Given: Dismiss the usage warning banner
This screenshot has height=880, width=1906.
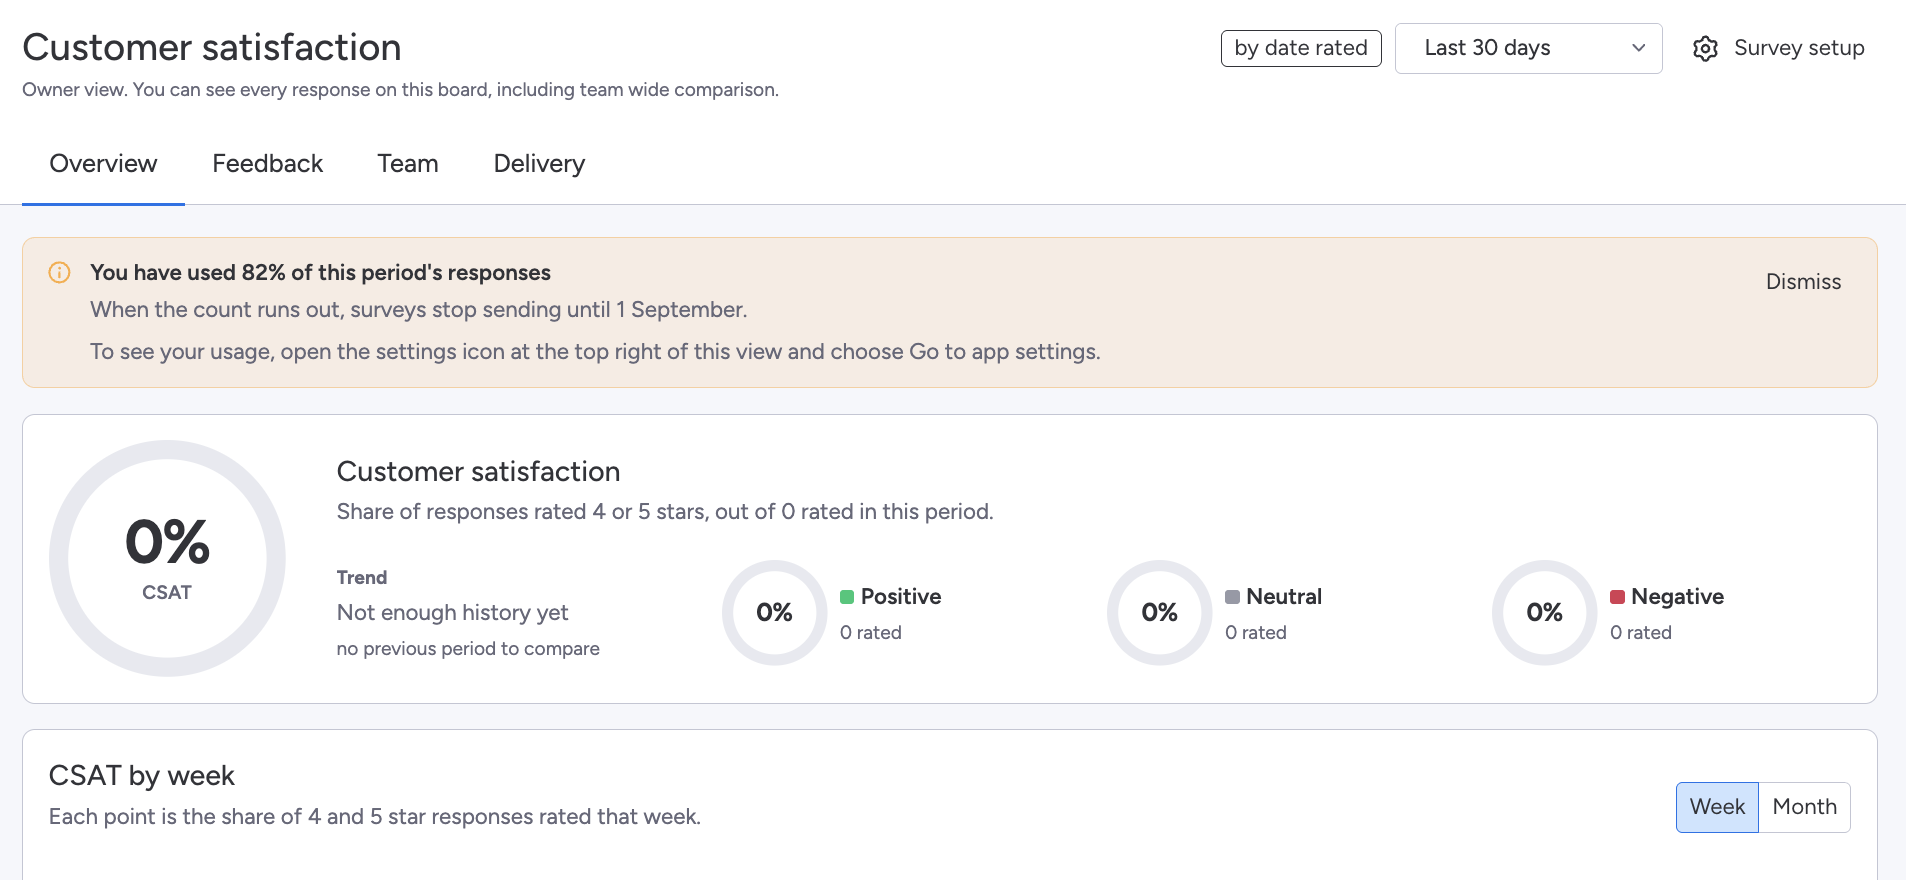Looking at the screenshot, I should coord(1803,282).
